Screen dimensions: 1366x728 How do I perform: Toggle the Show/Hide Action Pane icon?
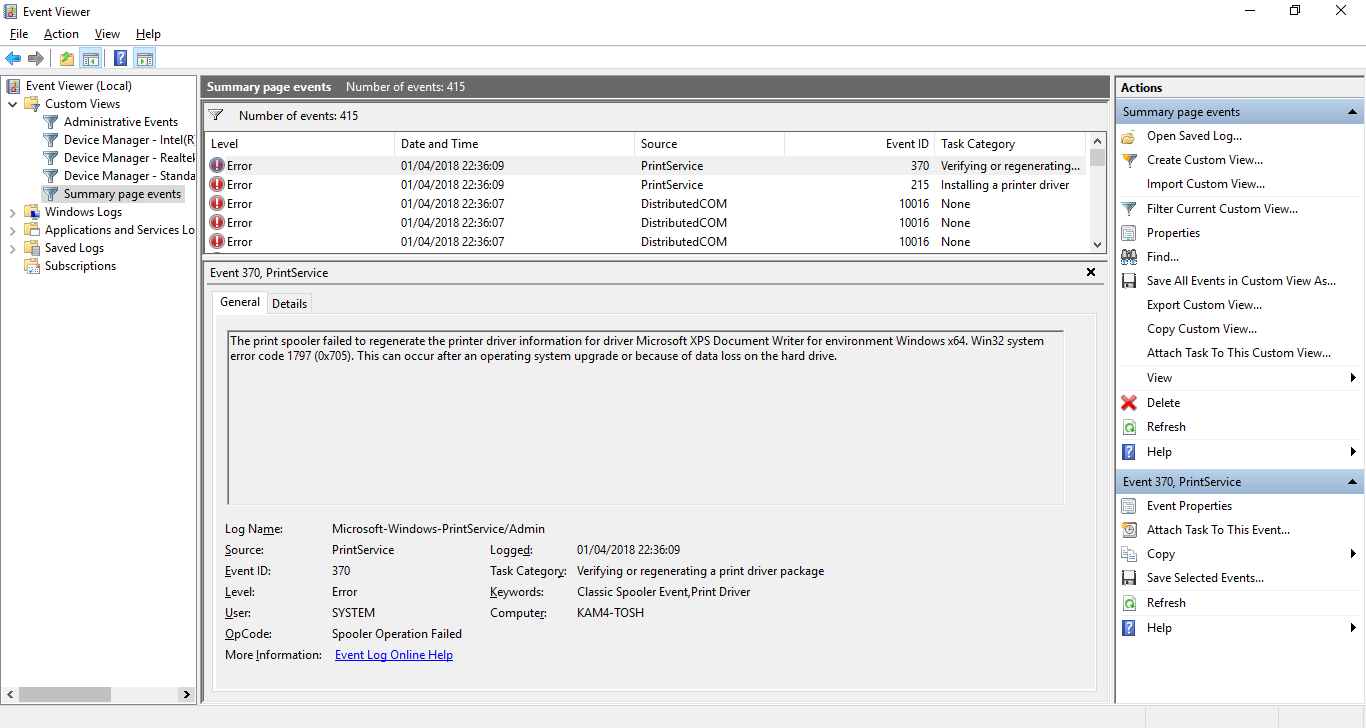pos(145,58)
